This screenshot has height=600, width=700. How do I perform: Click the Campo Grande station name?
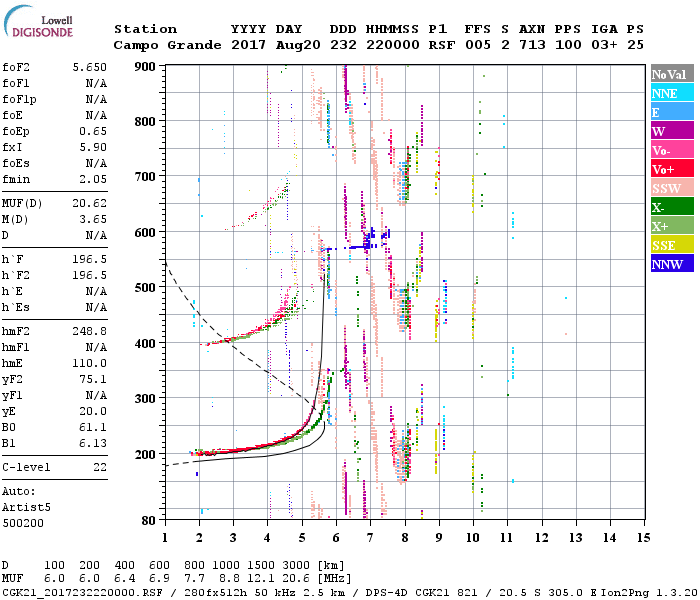(160, 45)
